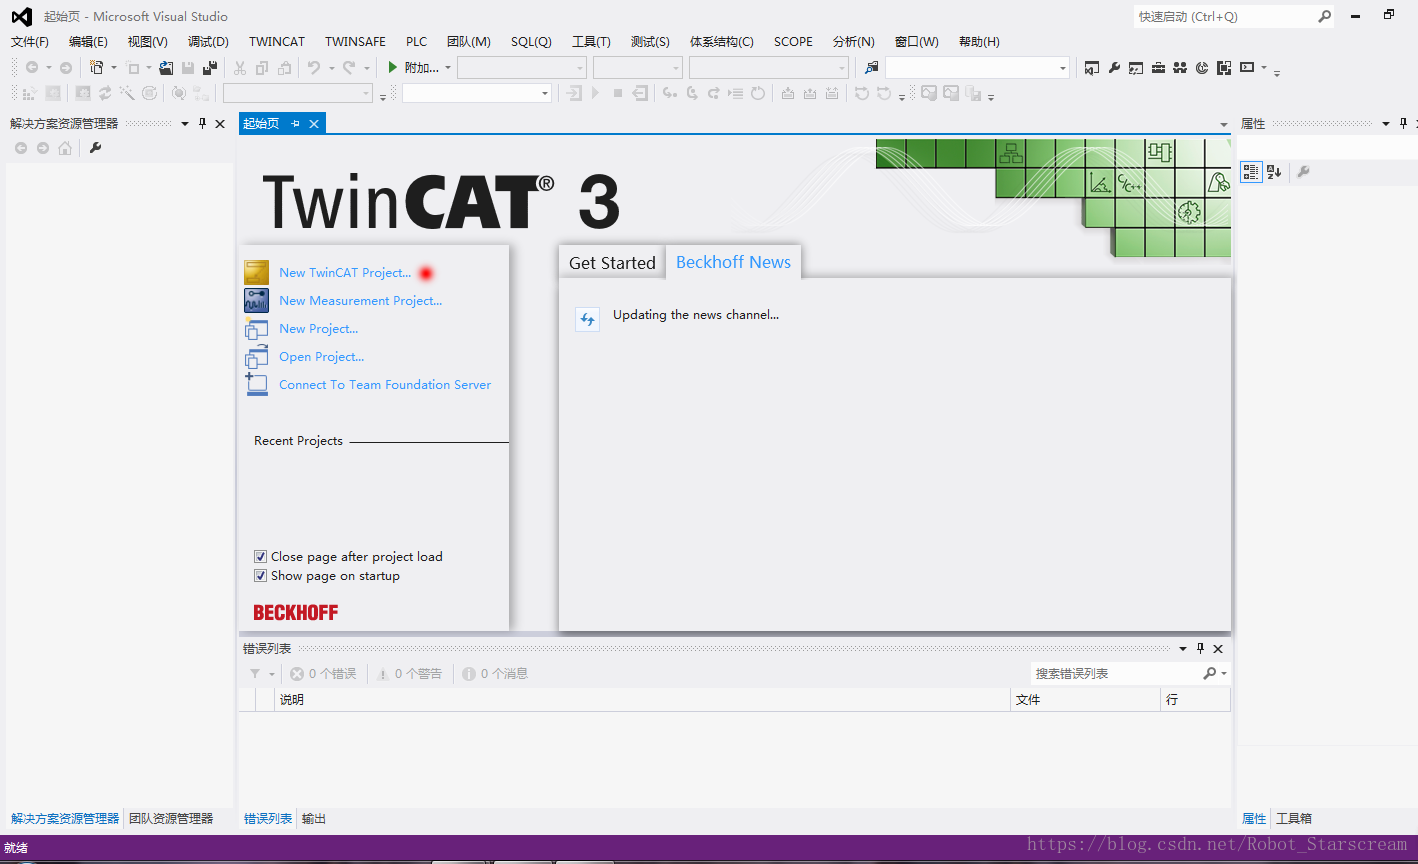The height and width of the screenshot is (864, 1418).
Task: Toggle the Show page on startup checkbox
Action: [260, 576]
